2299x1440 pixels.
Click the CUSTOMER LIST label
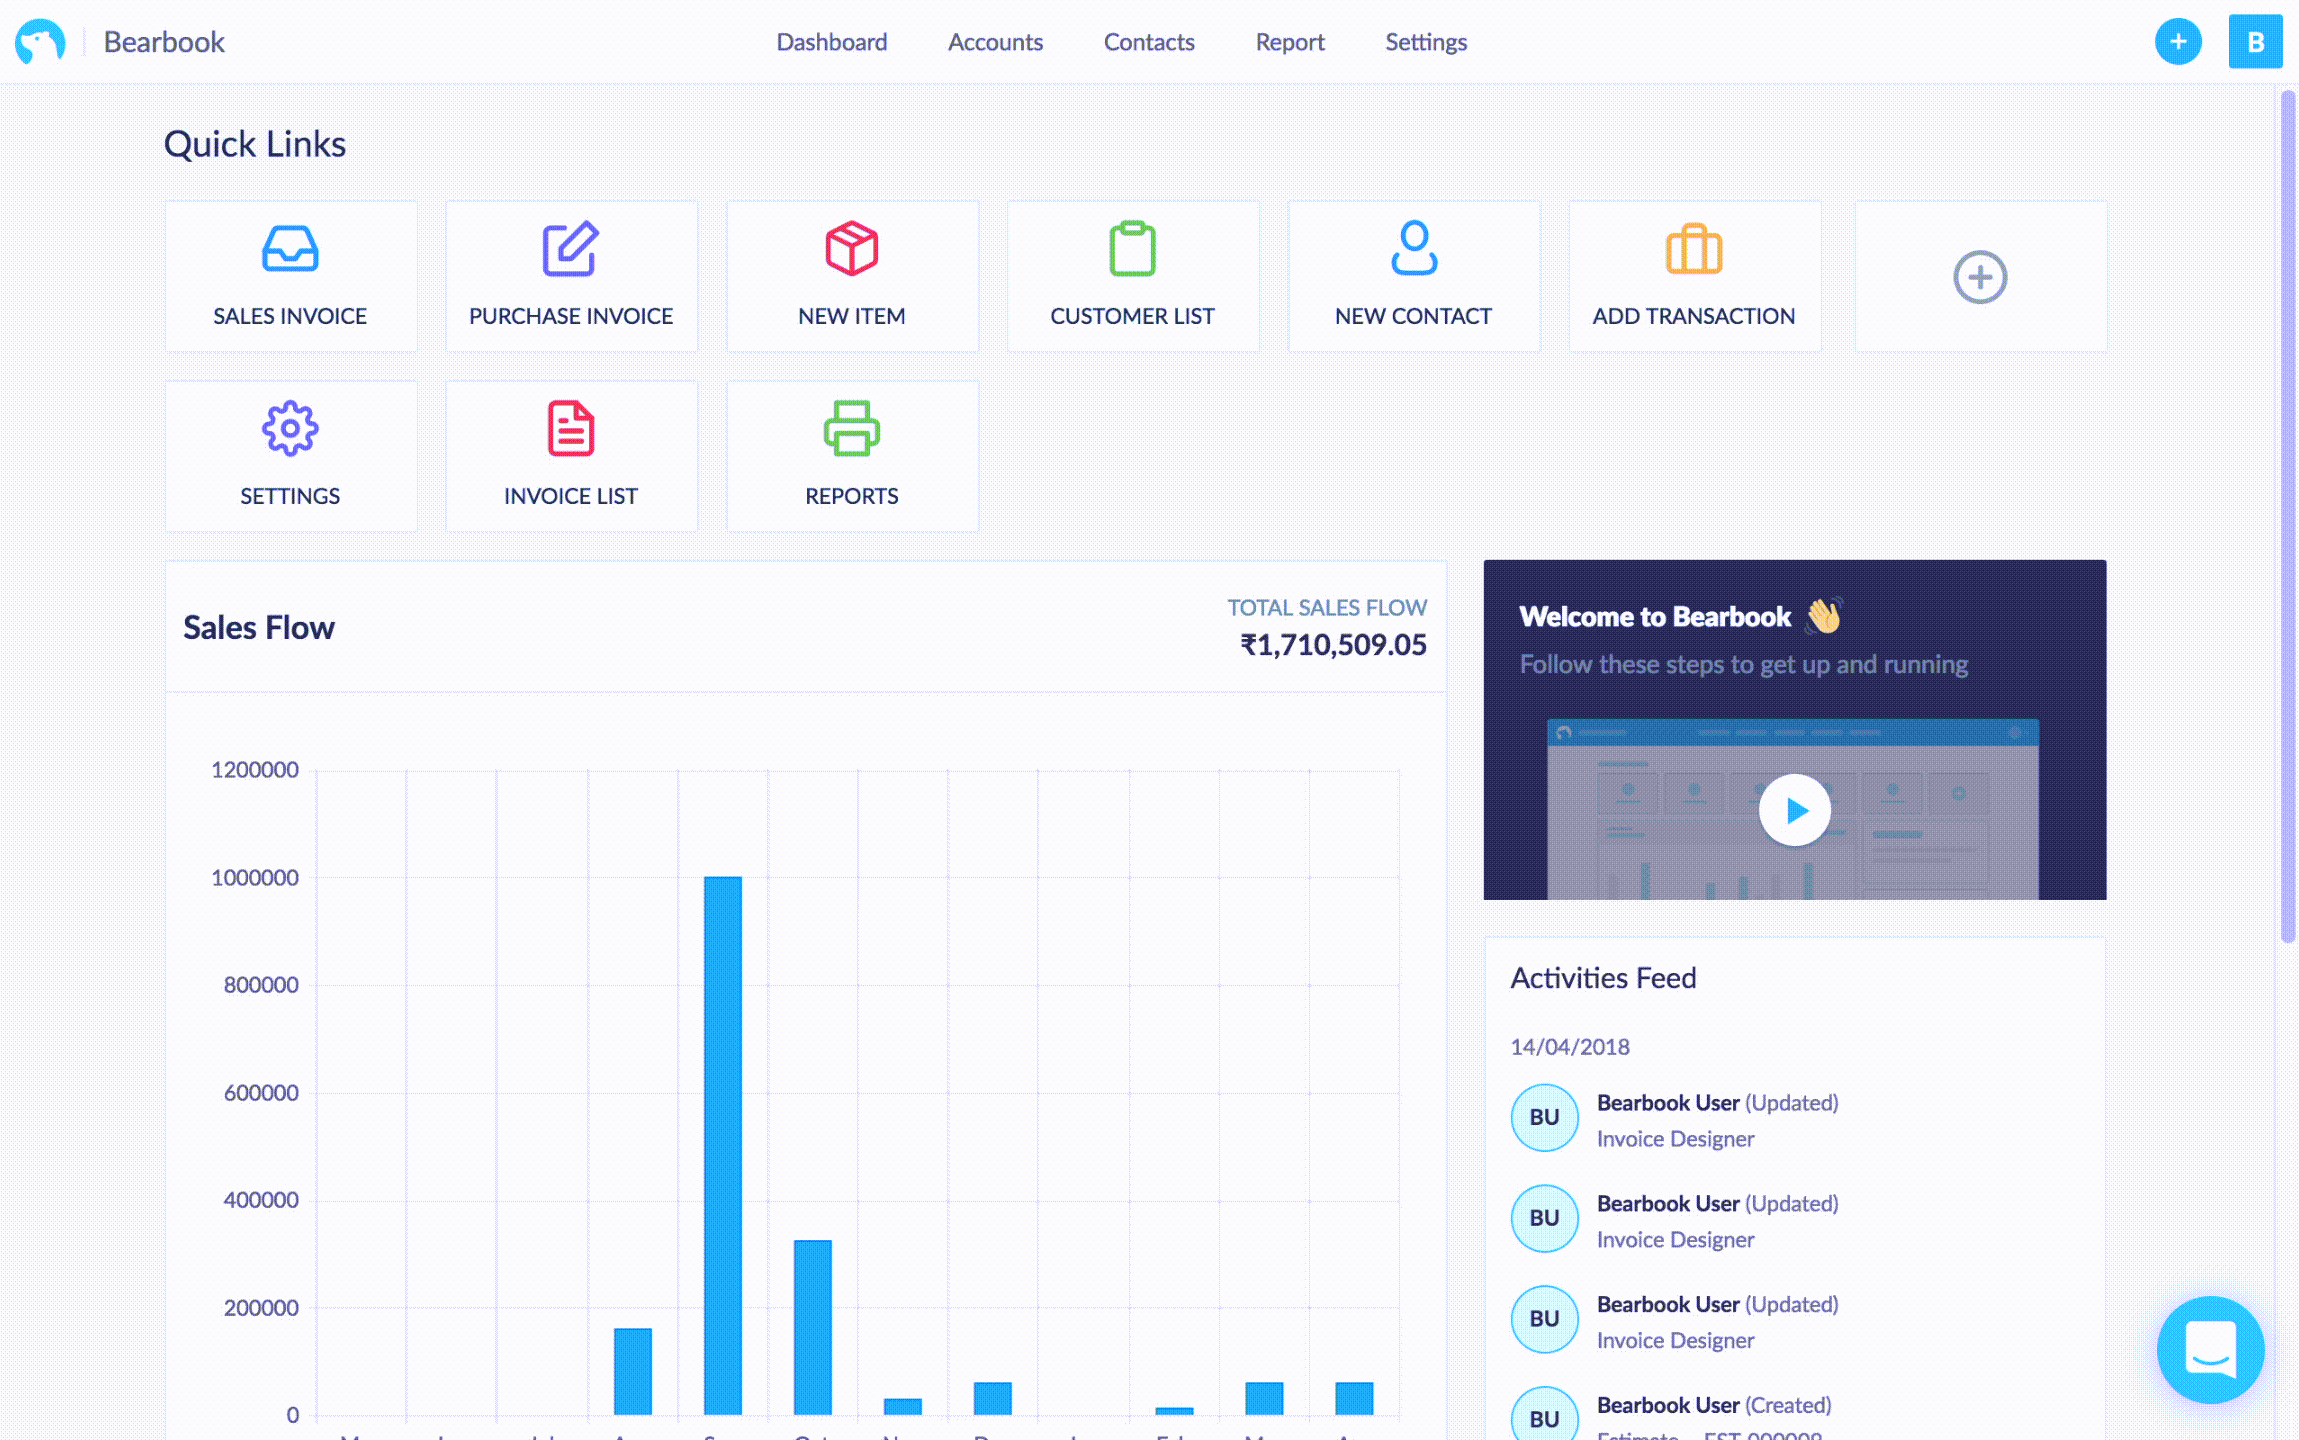[1132, 316]
